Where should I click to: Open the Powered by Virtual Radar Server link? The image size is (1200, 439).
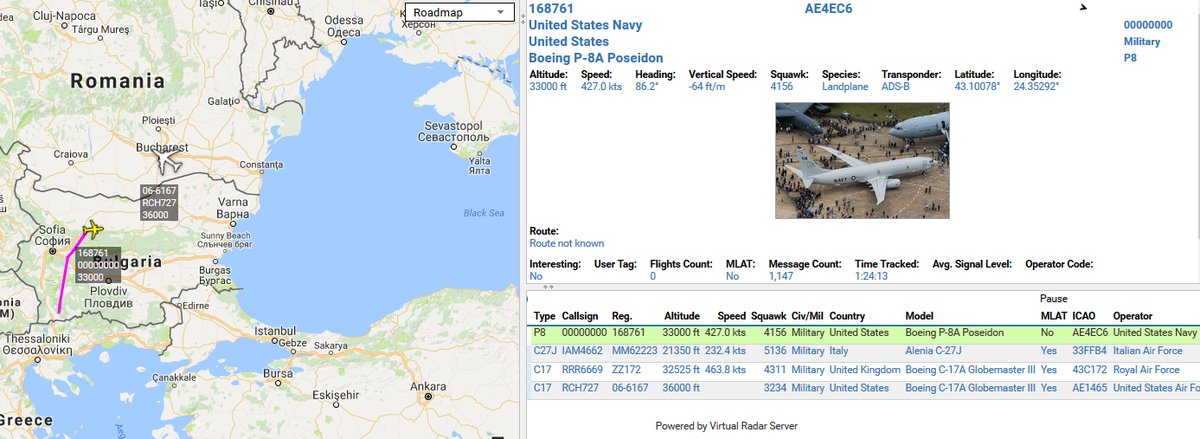[x=726, y=426]
